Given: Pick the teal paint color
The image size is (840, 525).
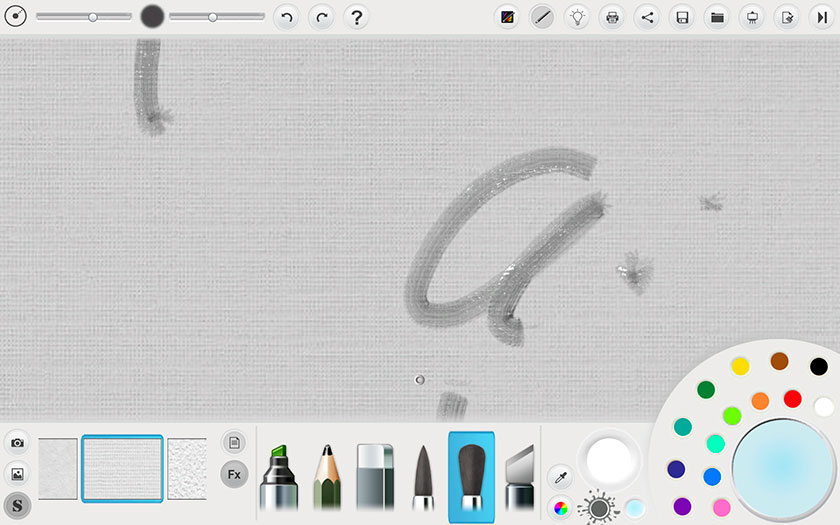Looking at the screenshot, I should [x=682, y=426].
